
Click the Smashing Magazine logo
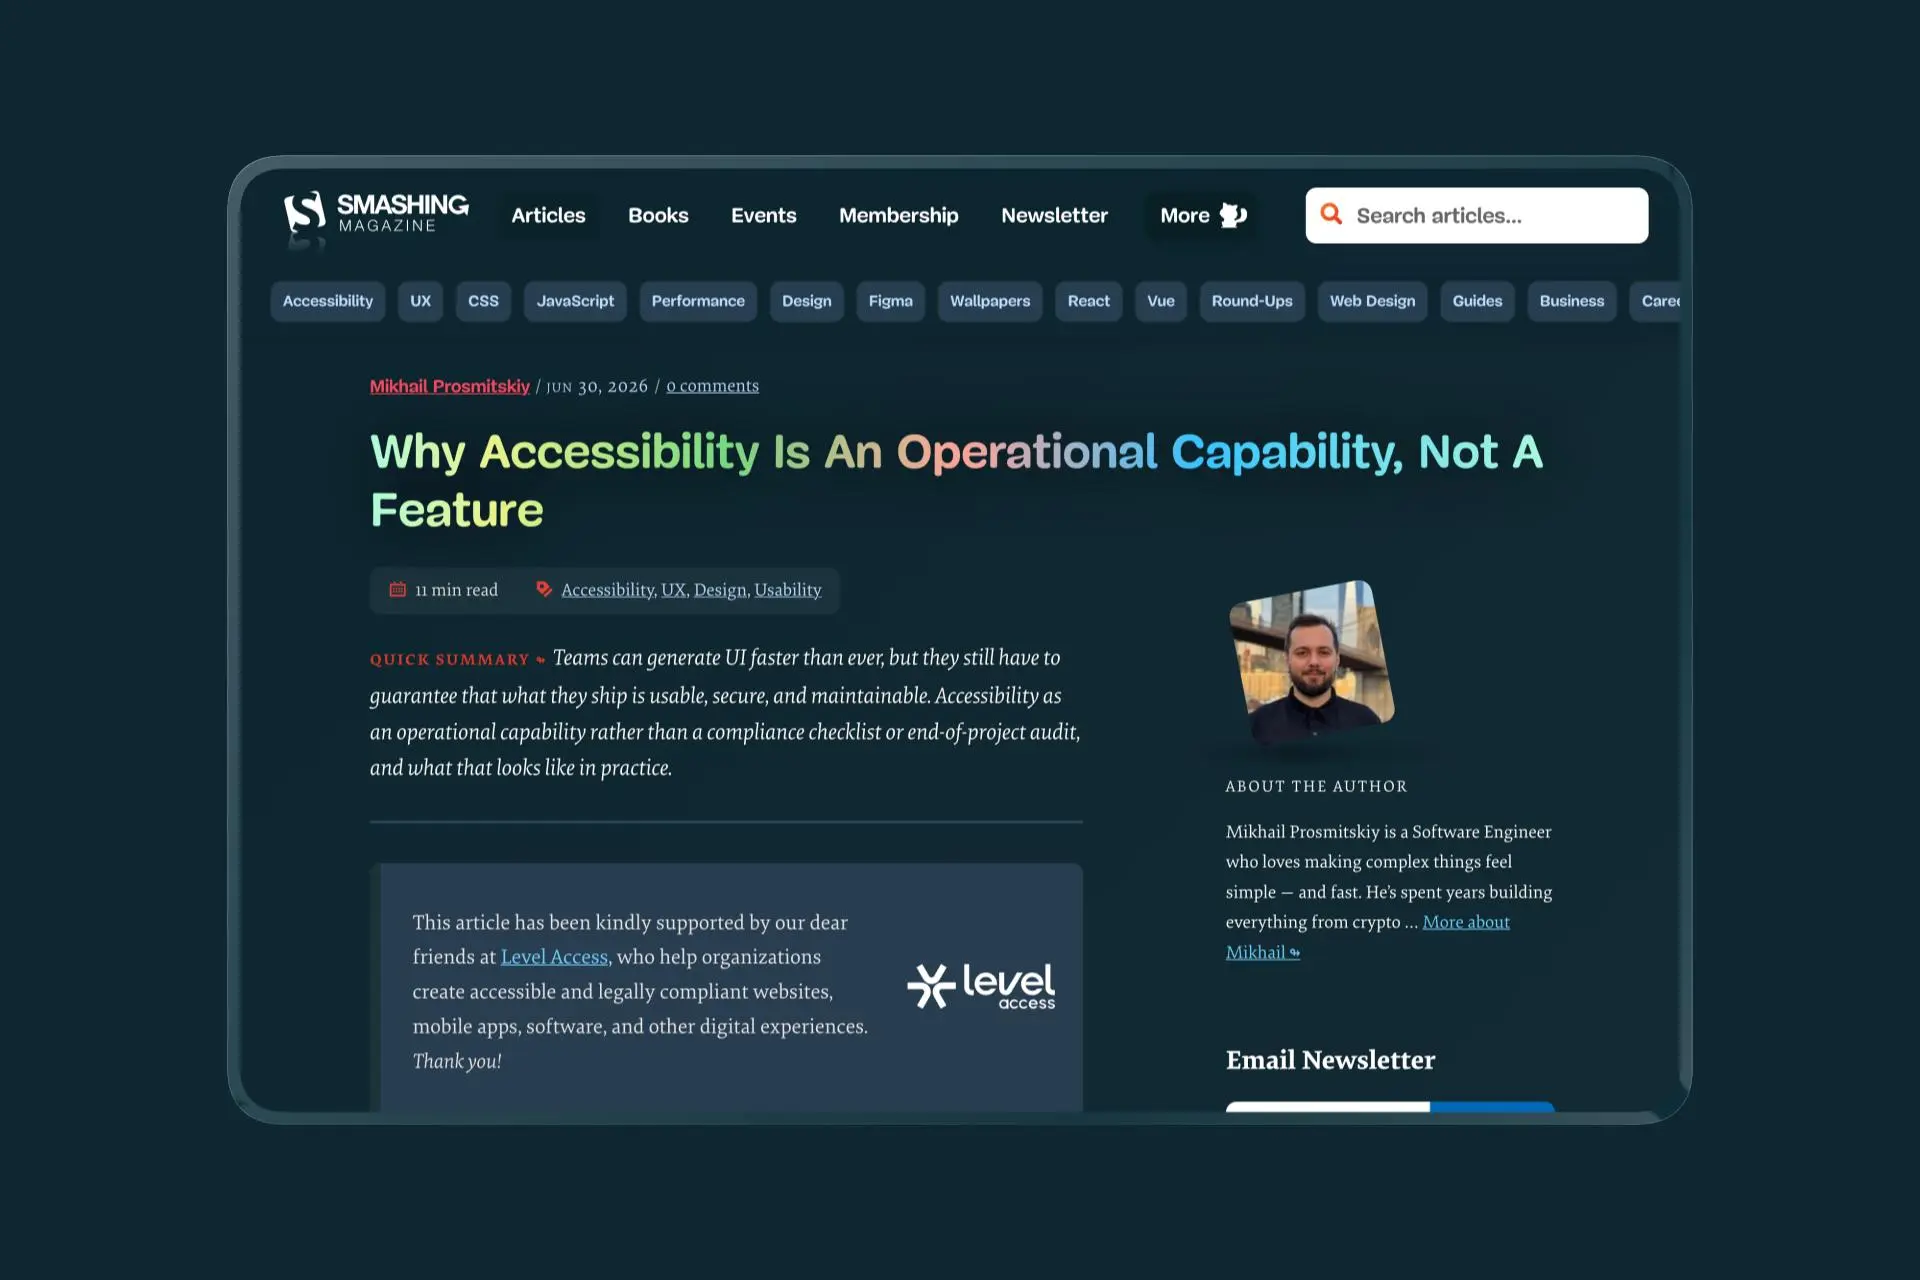coord(376,214)
